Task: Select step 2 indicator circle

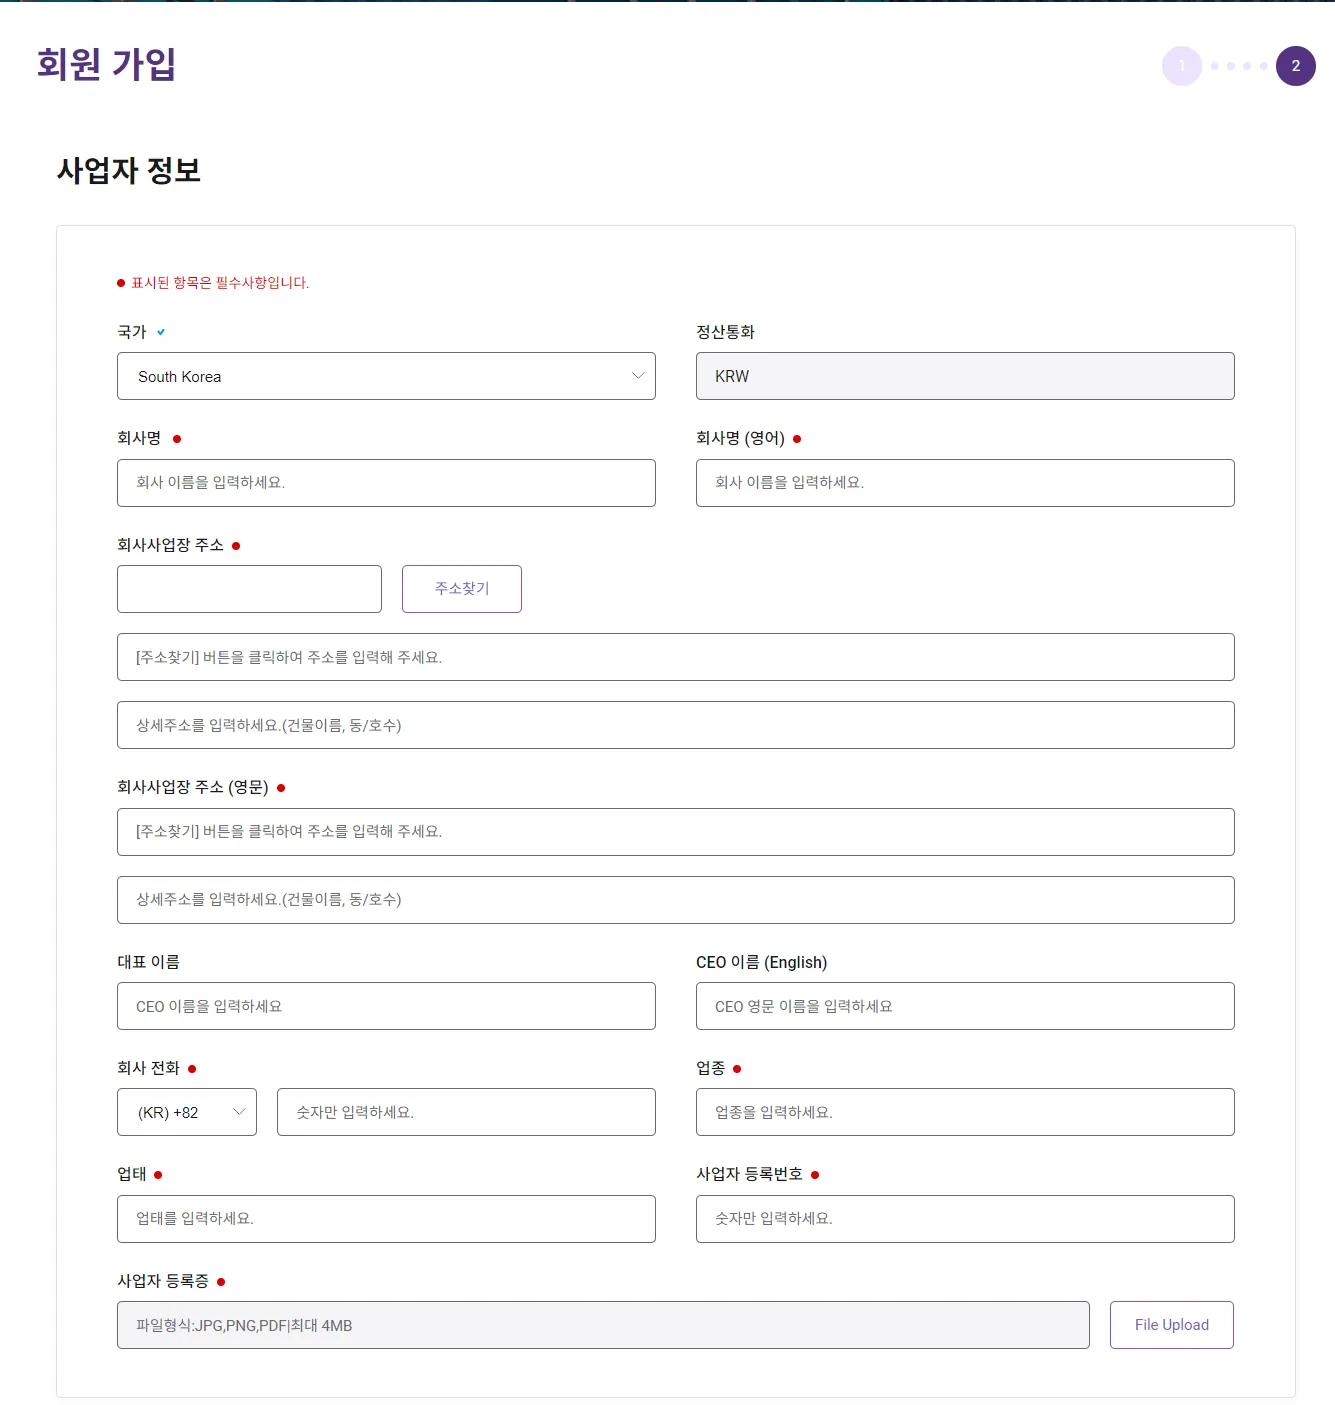Action: 1295,66
